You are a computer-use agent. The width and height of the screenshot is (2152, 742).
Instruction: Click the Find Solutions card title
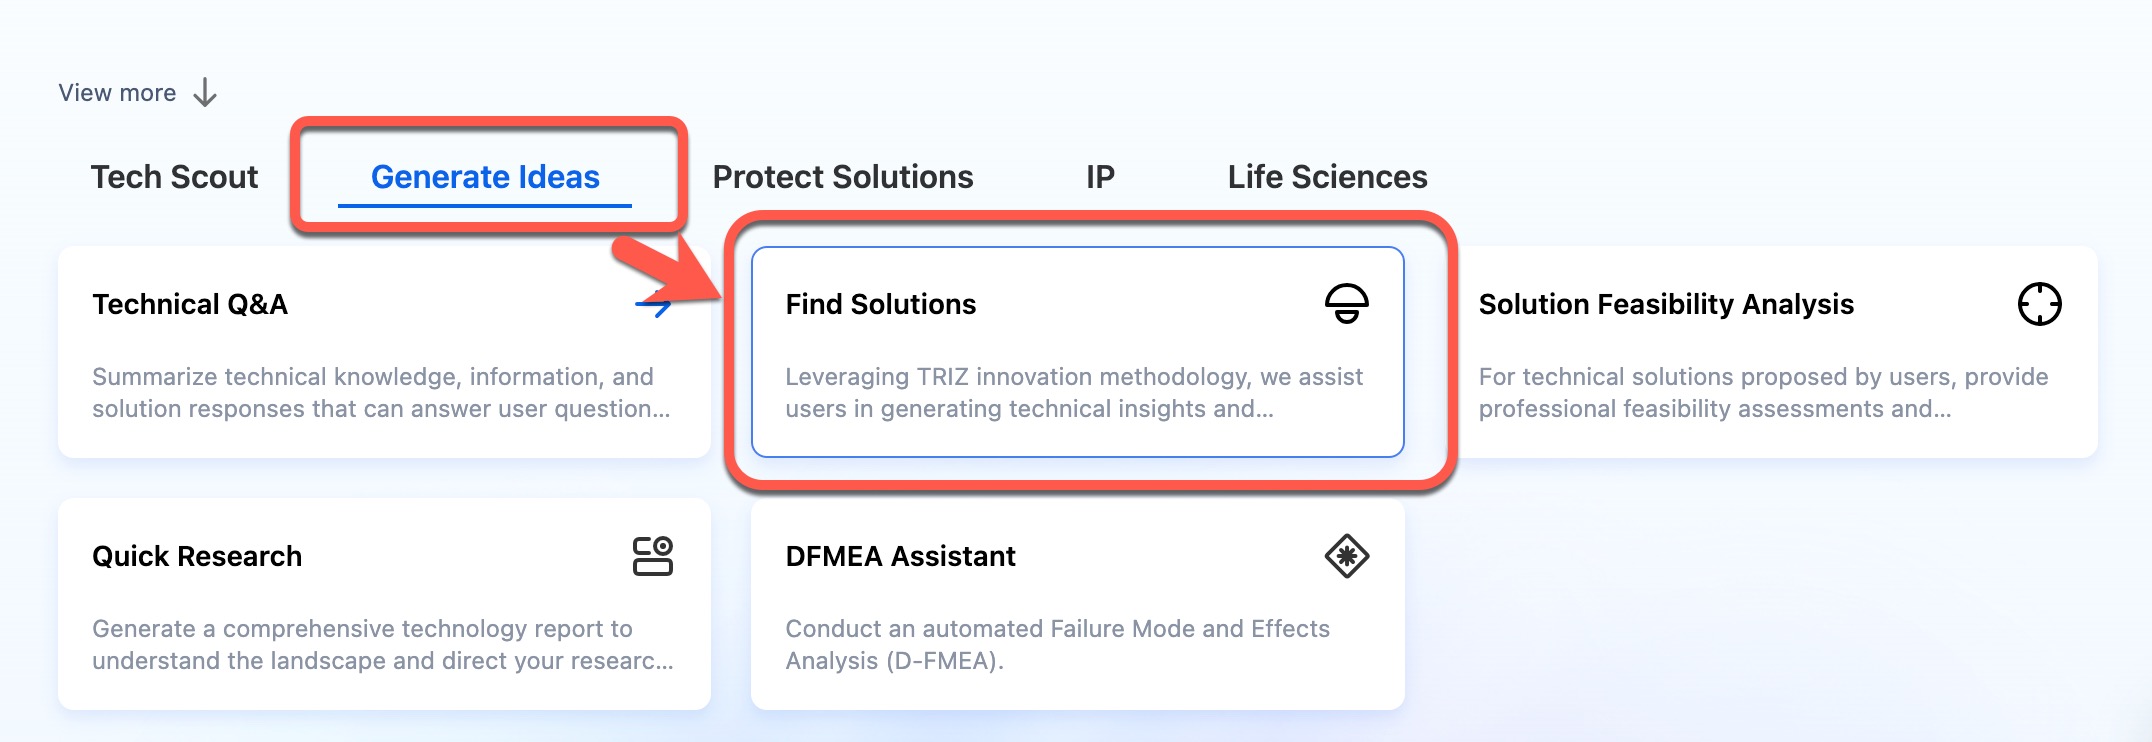(x=880, y=304)
